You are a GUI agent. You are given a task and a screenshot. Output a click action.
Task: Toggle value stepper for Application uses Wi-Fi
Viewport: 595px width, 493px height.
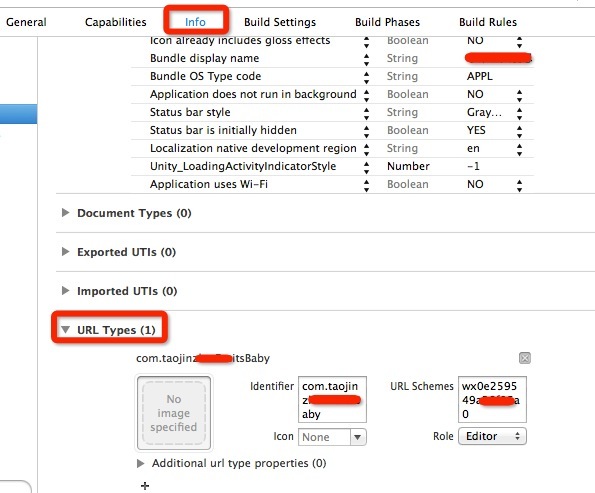[519, 185]
